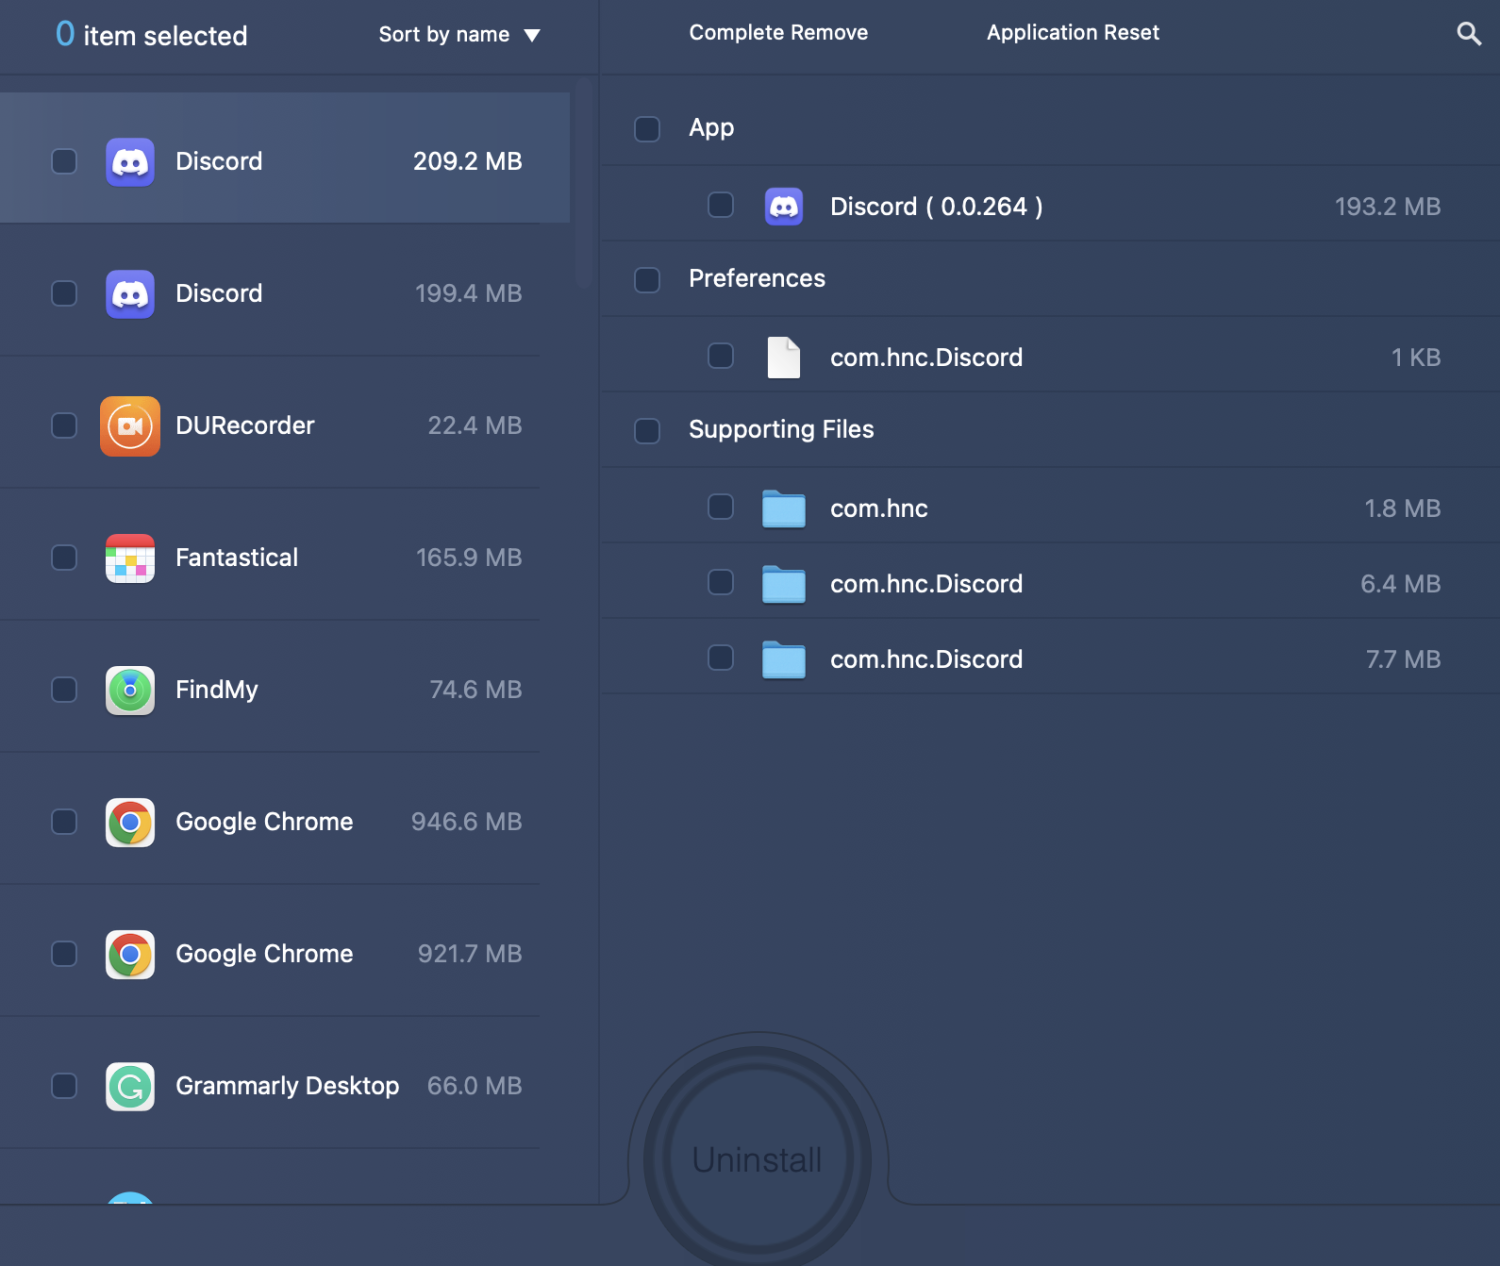Image resolution: width=1500 pixels, height=1266 pixels.
Task: Click the search magnifier icon
Action: (x=1468, y=34)
